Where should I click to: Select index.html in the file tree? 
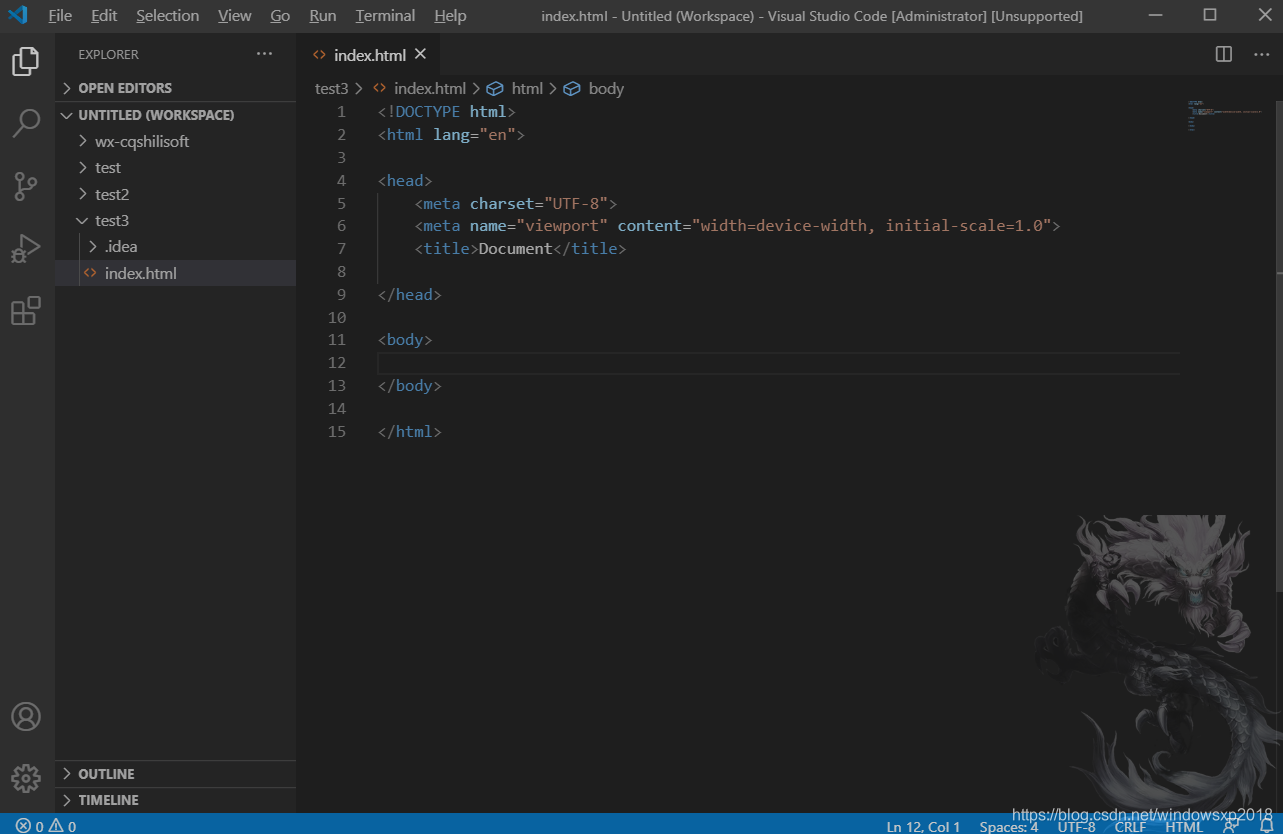click(x=140, y=273)
